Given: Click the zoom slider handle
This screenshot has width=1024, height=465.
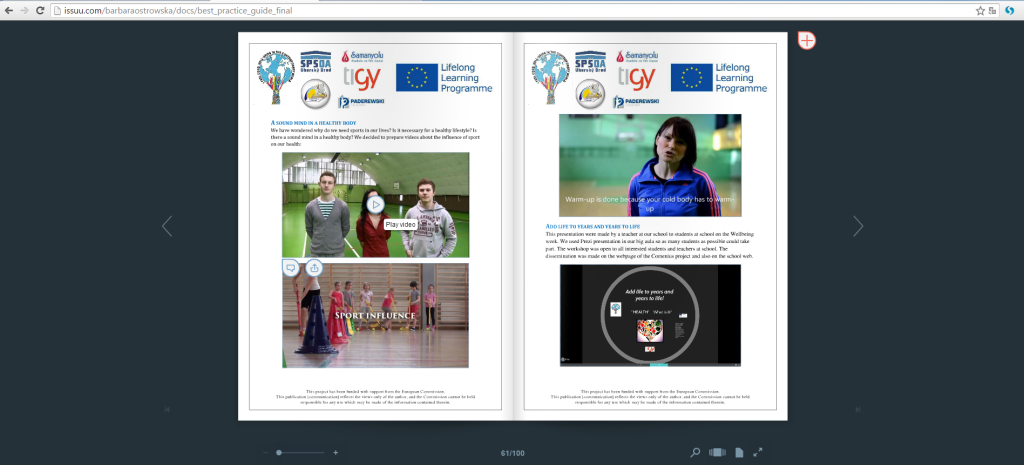Looking at the screenshot, I should [x=279, y=453].
